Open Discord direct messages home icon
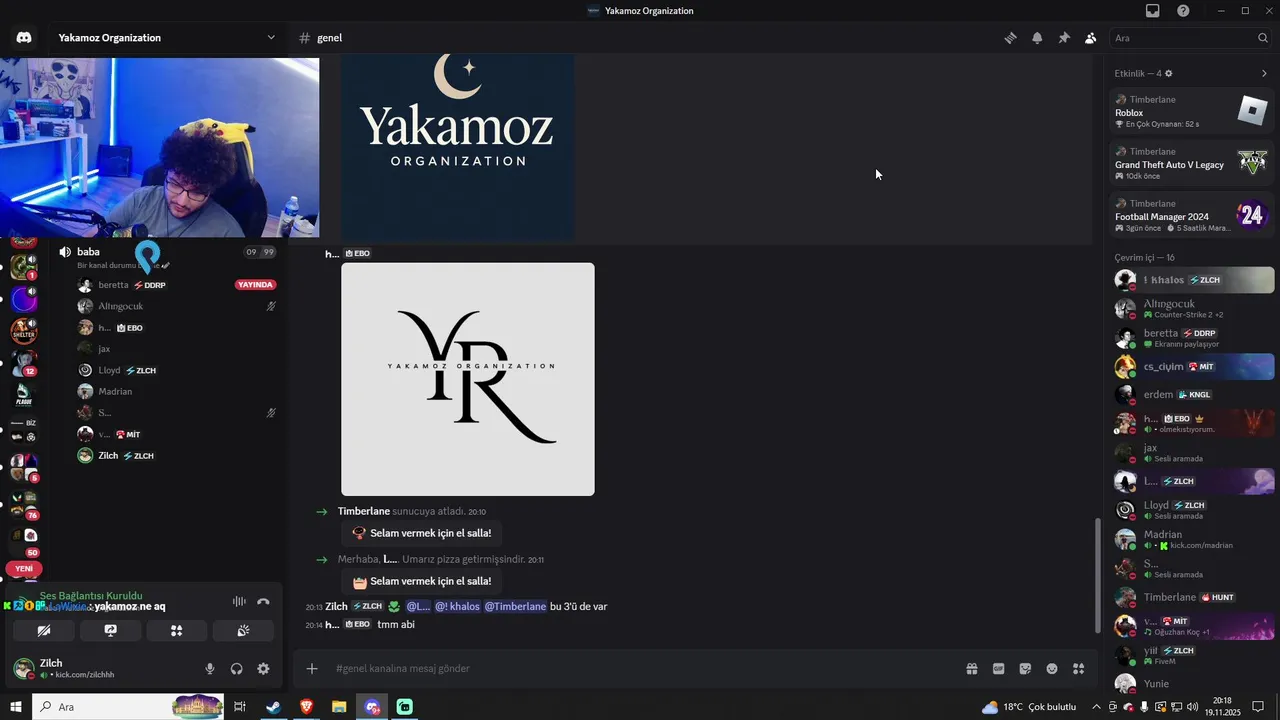The image size is (1280, 720). point(24,38)
